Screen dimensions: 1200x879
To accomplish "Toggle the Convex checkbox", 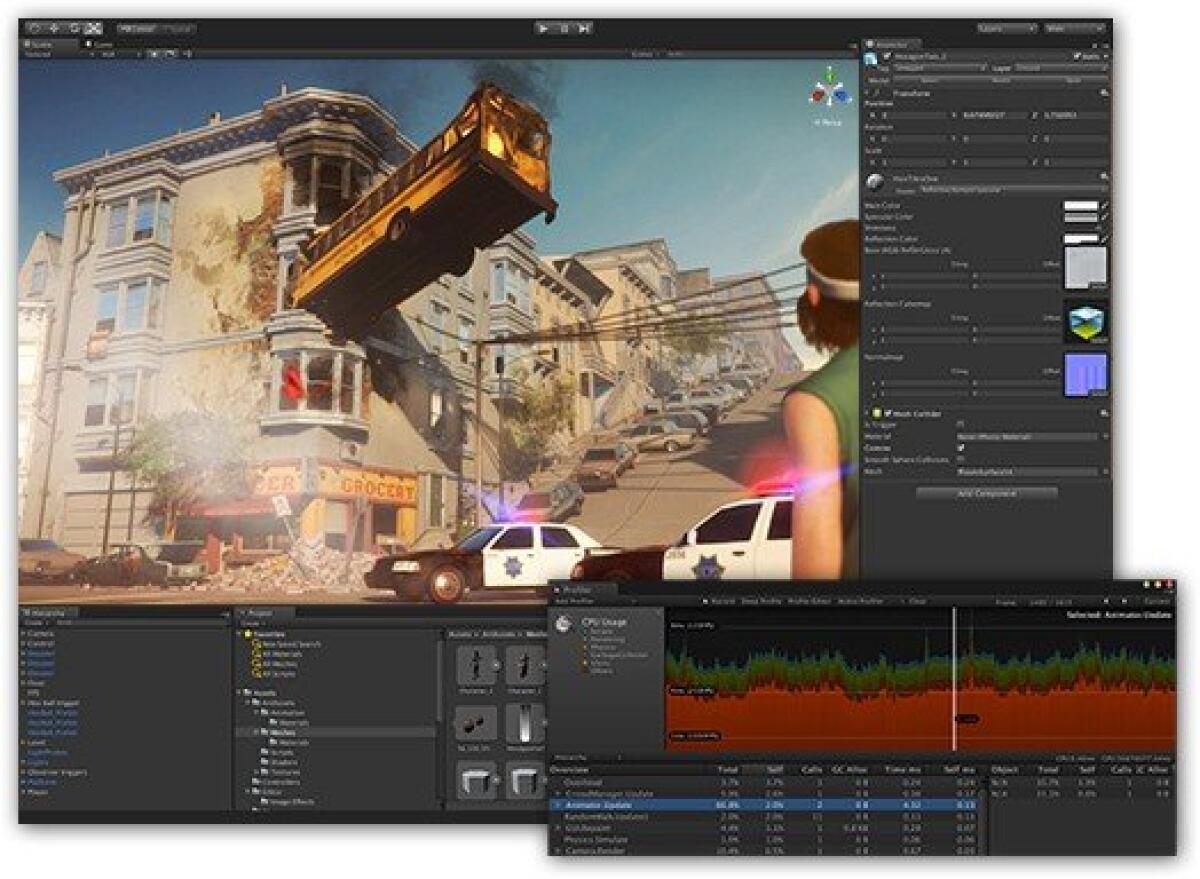I will pyautogui.click(x=962, y=447).
